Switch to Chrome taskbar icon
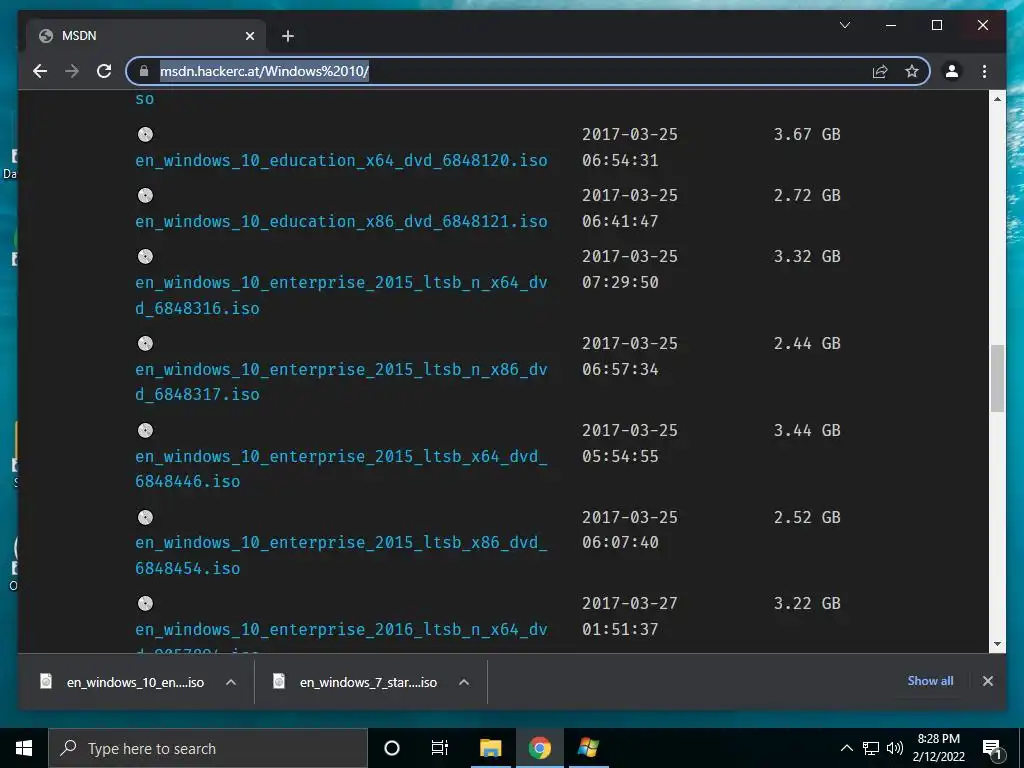The height and width of the screenshot is (768, 1024). pos(539,748)
